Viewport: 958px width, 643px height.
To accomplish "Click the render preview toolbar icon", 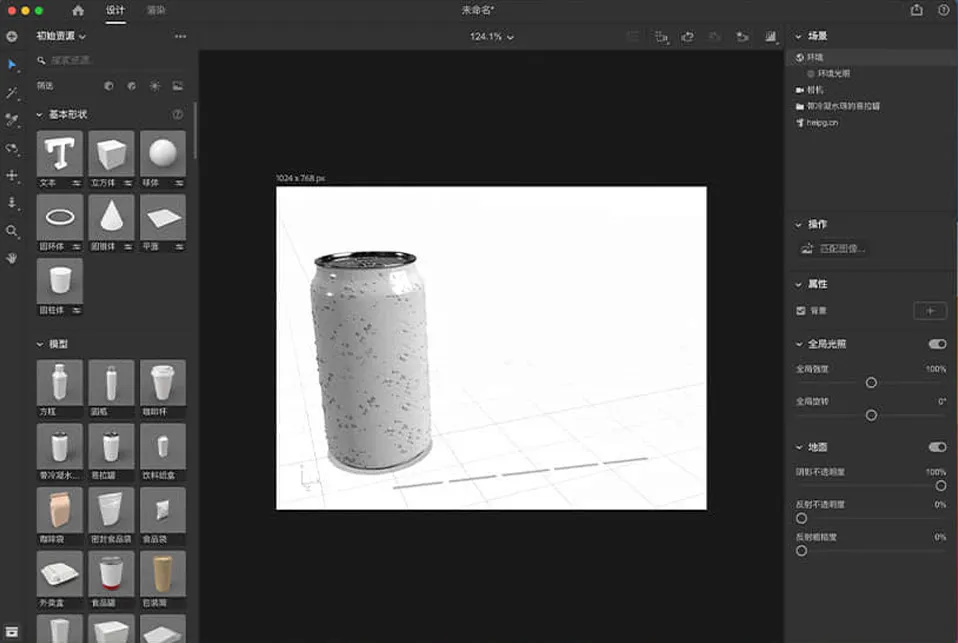I will pos(771,37).
